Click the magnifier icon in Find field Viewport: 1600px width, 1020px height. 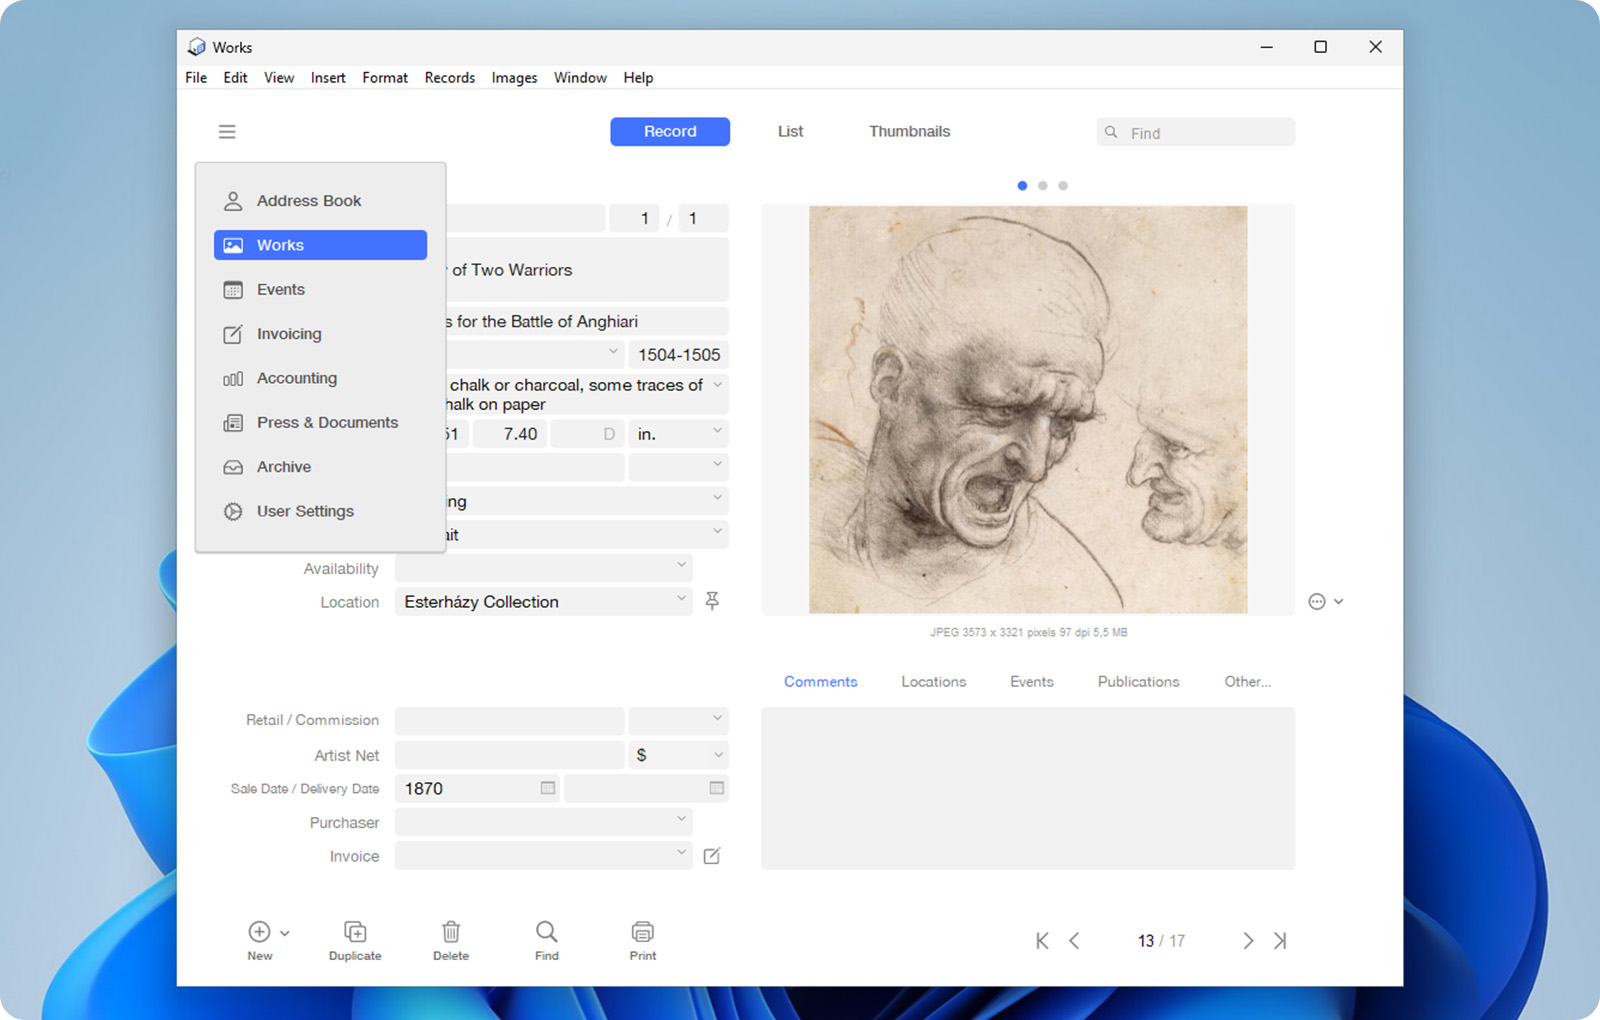1111,132
